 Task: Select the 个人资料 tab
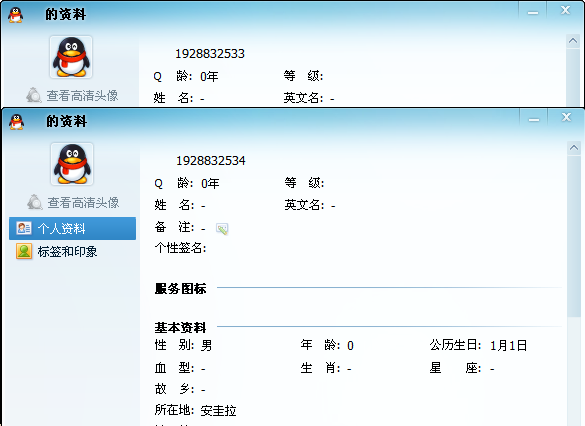(x=72, y=228)
